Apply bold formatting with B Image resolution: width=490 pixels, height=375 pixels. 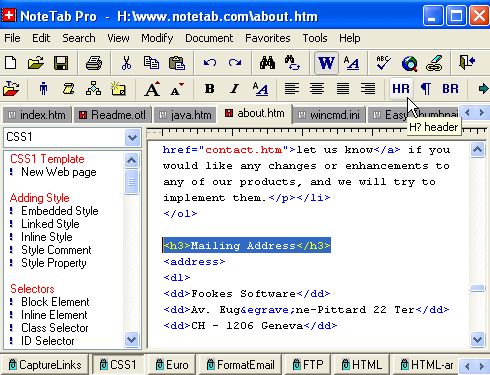coord(210,89)
